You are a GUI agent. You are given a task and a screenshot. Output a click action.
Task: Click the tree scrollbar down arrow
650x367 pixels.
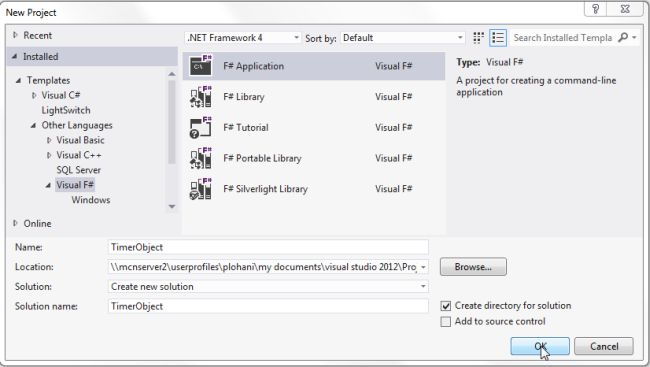click(x=172, y=207)
